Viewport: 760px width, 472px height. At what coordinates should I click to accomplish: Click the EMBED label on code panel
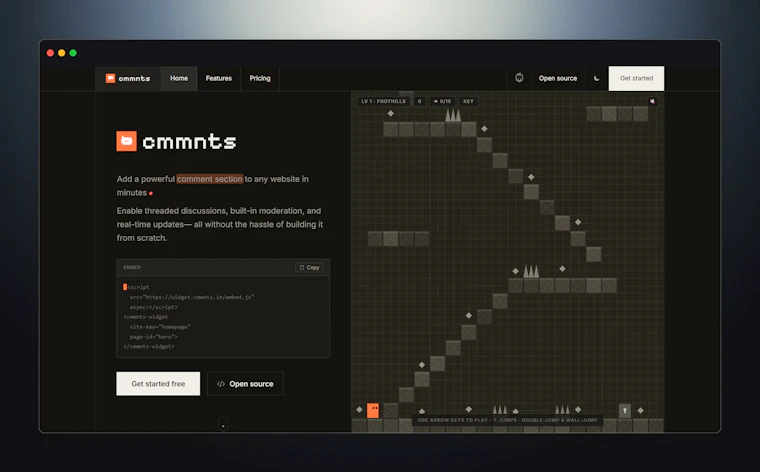[x=132, y=267]
